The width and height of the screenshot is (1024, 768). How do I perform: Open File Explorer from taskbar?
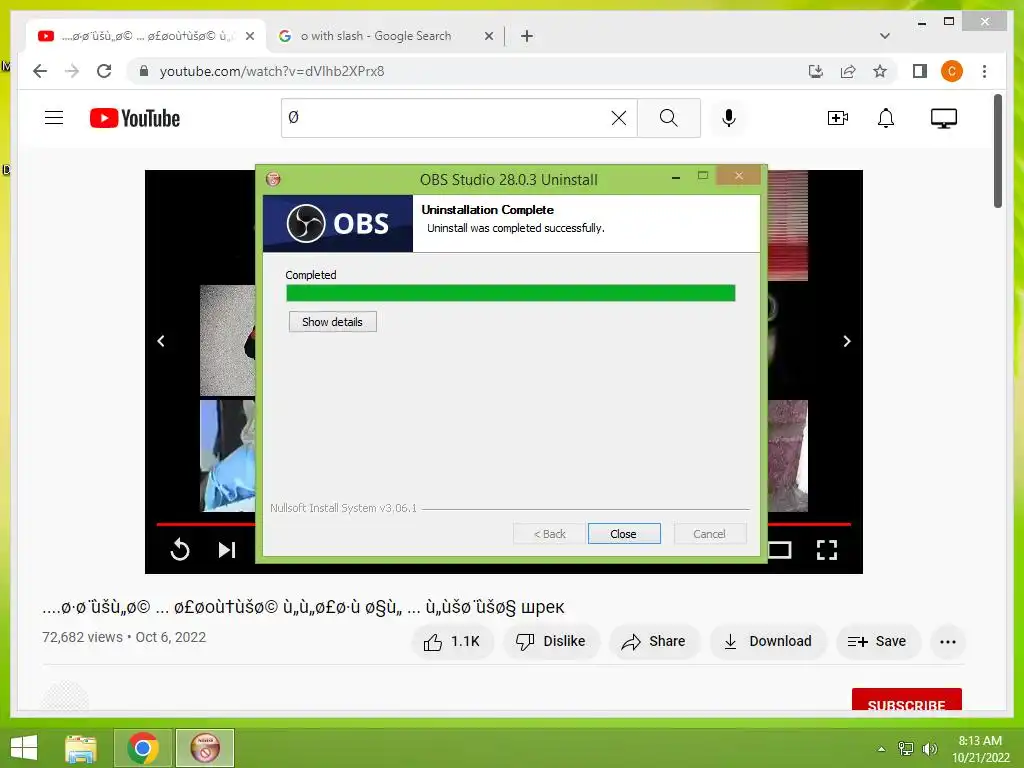pyautogui.click(x=81, y=748)
